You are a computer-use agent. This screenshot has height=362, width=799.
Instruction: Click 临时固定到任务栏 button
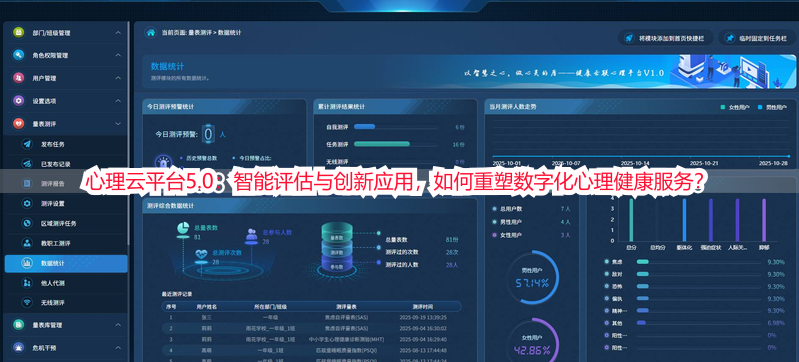757,38
